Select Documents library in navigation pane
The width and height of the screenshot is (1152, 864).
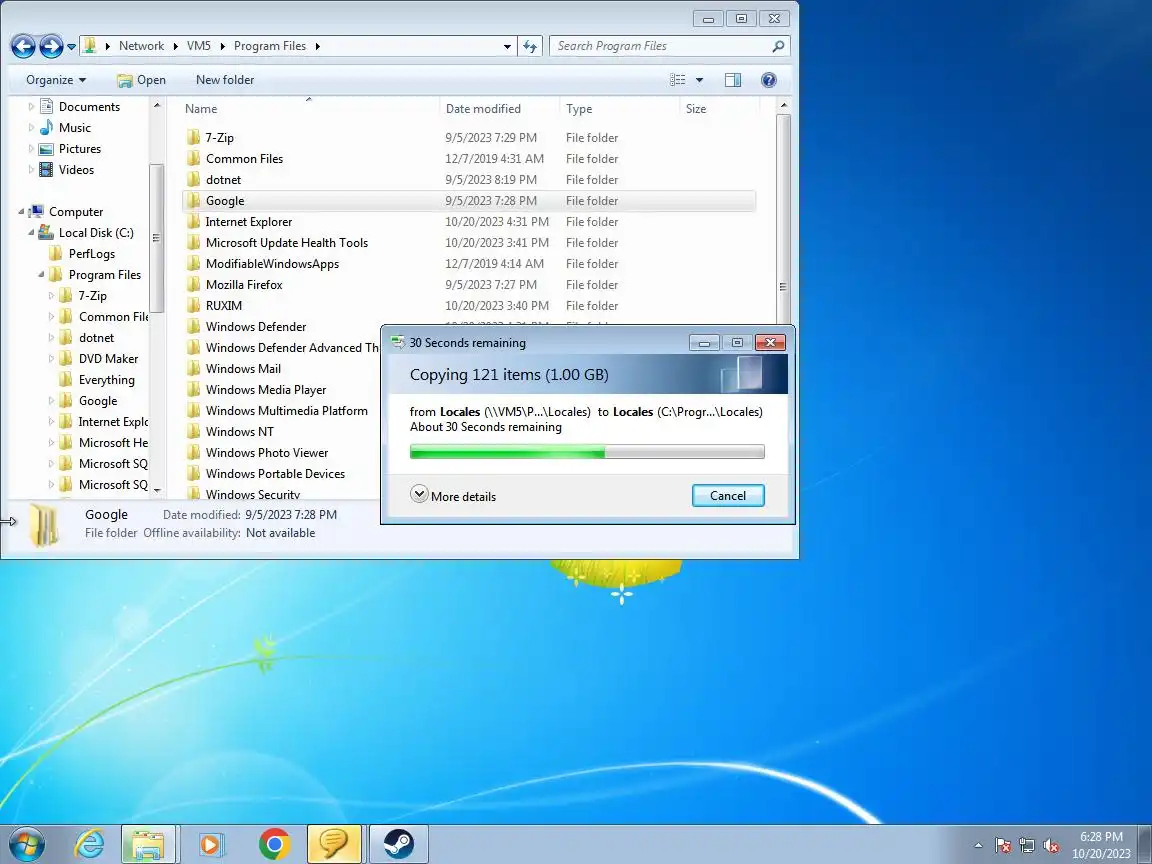[x=89, y=107]
